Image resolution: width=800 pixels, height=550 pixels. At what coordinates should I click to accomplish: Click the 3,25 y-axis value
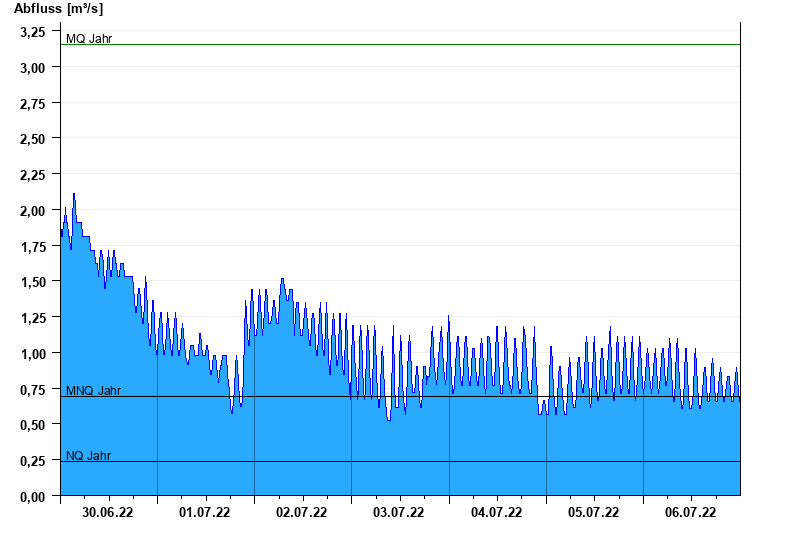click(33, 32)
